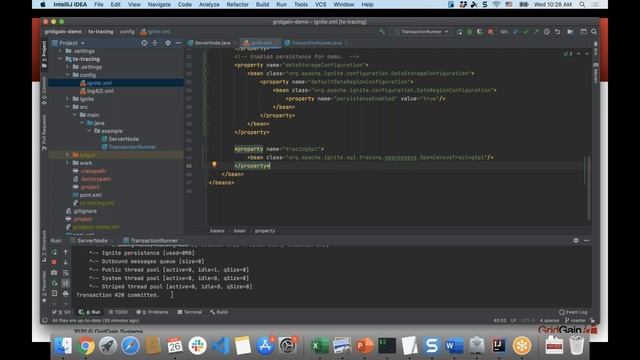
Task: Click the Git commit checkmark icon
Action: point(526,31)
